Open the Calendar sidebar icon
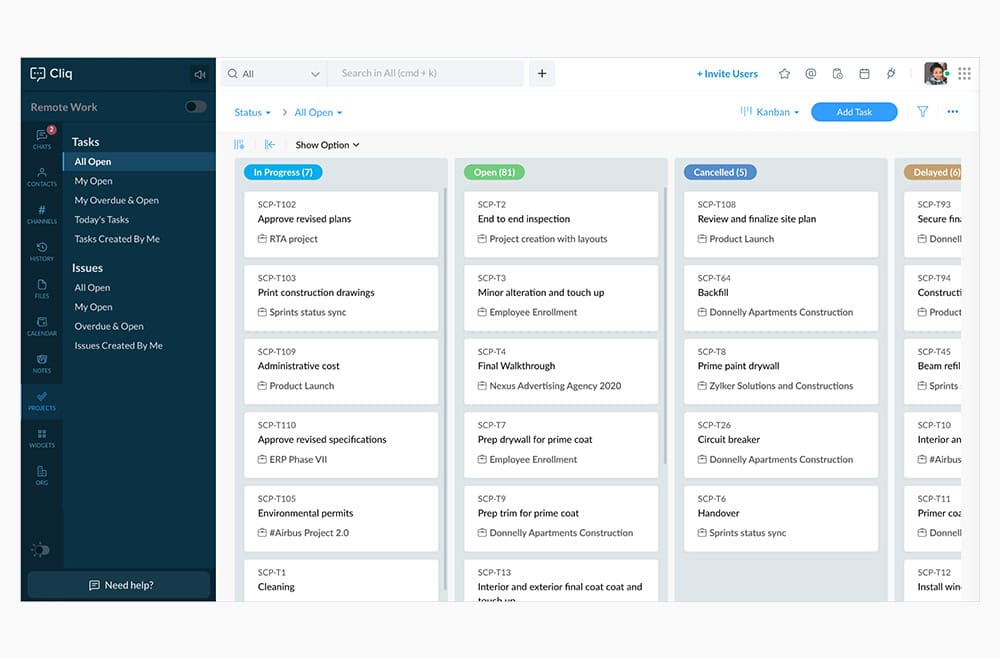Viewport: 1000px width, 658px height. pyautogui.click(x=42, y=326)
